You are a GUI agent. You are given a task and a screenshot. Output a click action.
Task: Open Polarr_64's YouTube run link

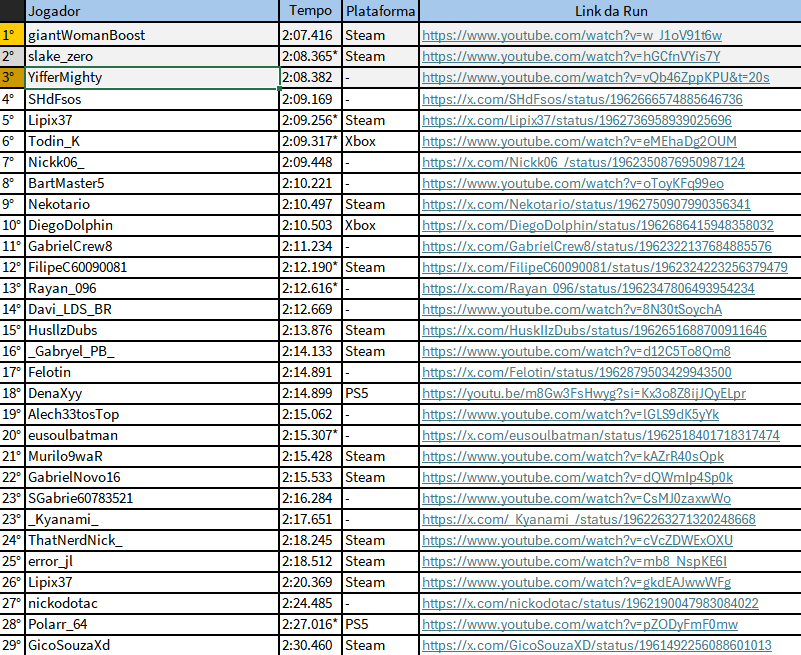[x=580, y=624]
